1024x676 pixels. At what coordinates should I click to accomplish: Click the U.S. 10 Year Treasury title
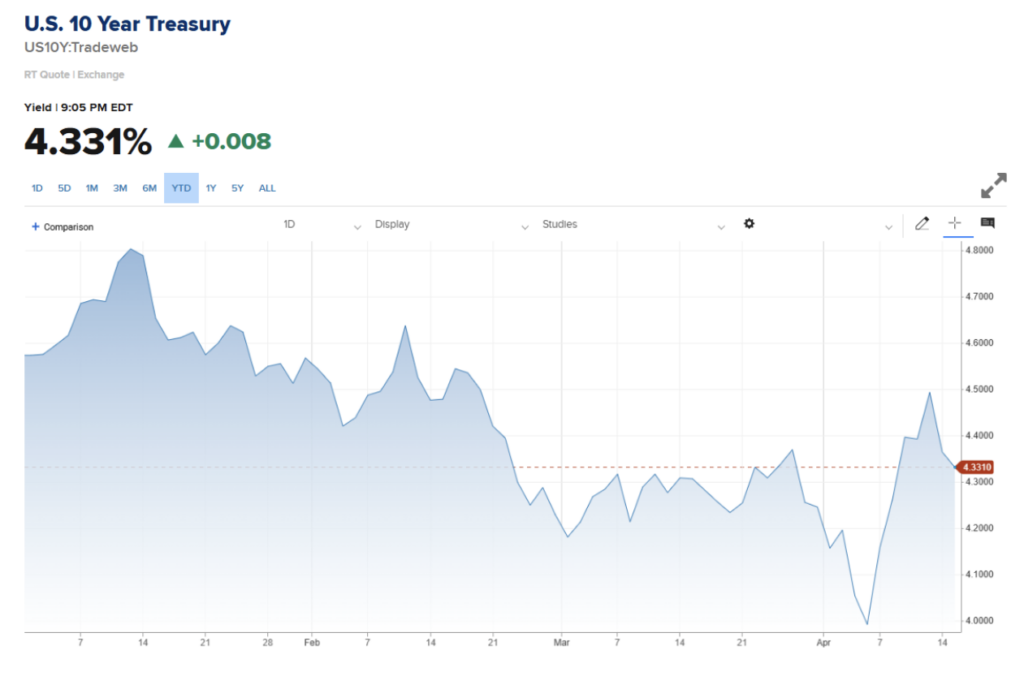pyautogui.click(x=127, y=24)
